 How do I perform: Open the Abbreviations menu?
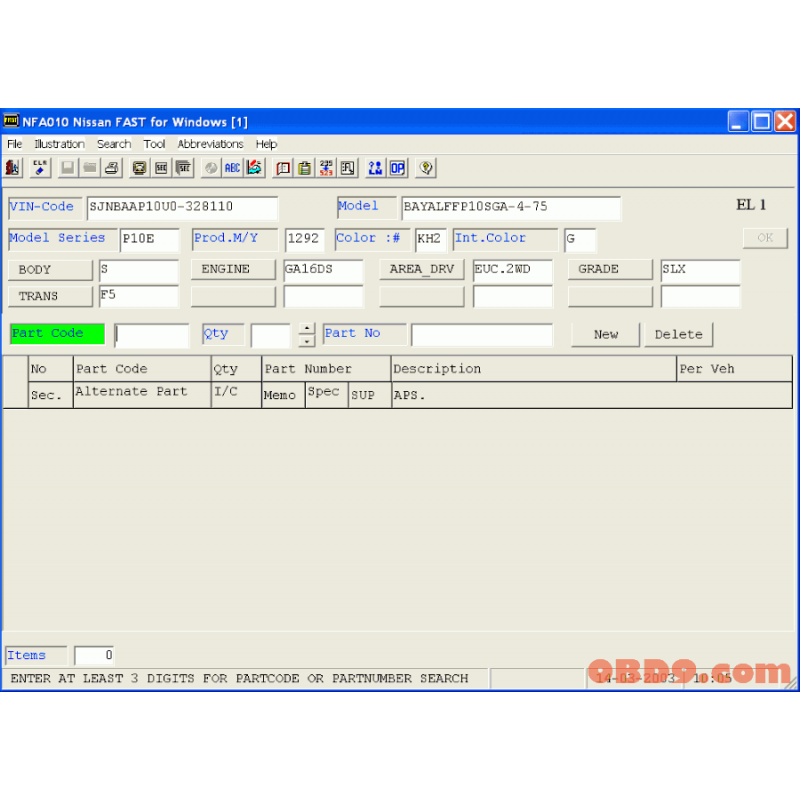point(210,144)
